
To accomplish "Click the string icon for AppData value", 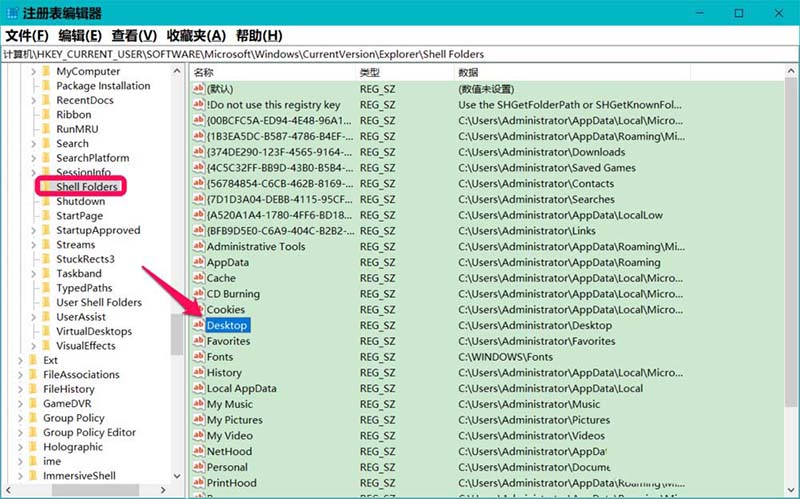I will (x=198, y=262).
